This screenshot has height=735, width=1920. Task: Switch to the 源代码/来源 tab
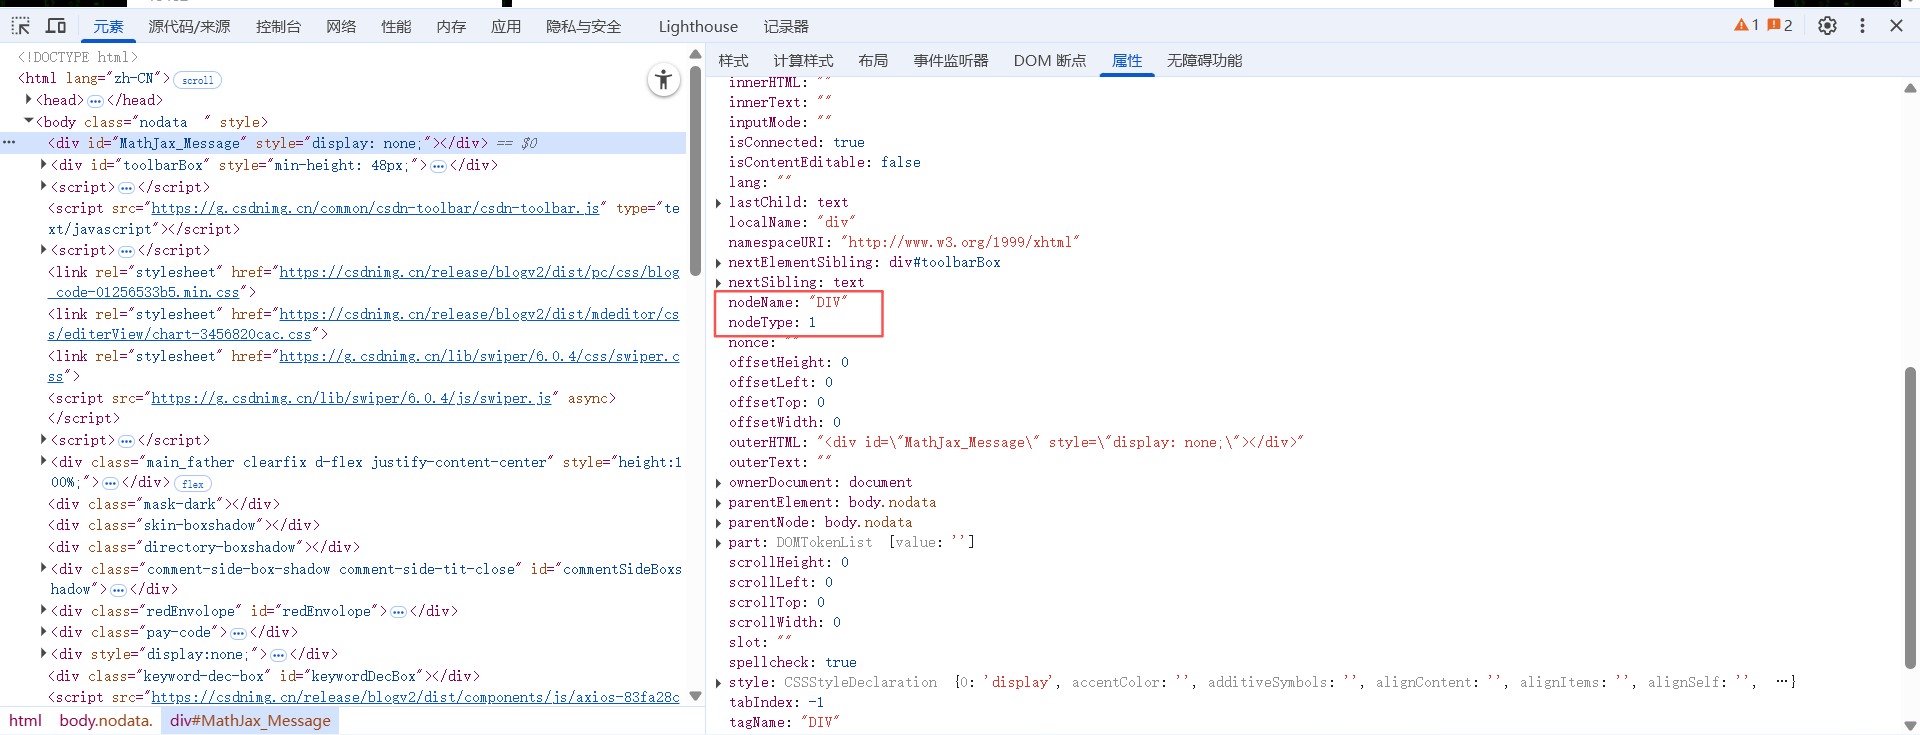point(189,27)
